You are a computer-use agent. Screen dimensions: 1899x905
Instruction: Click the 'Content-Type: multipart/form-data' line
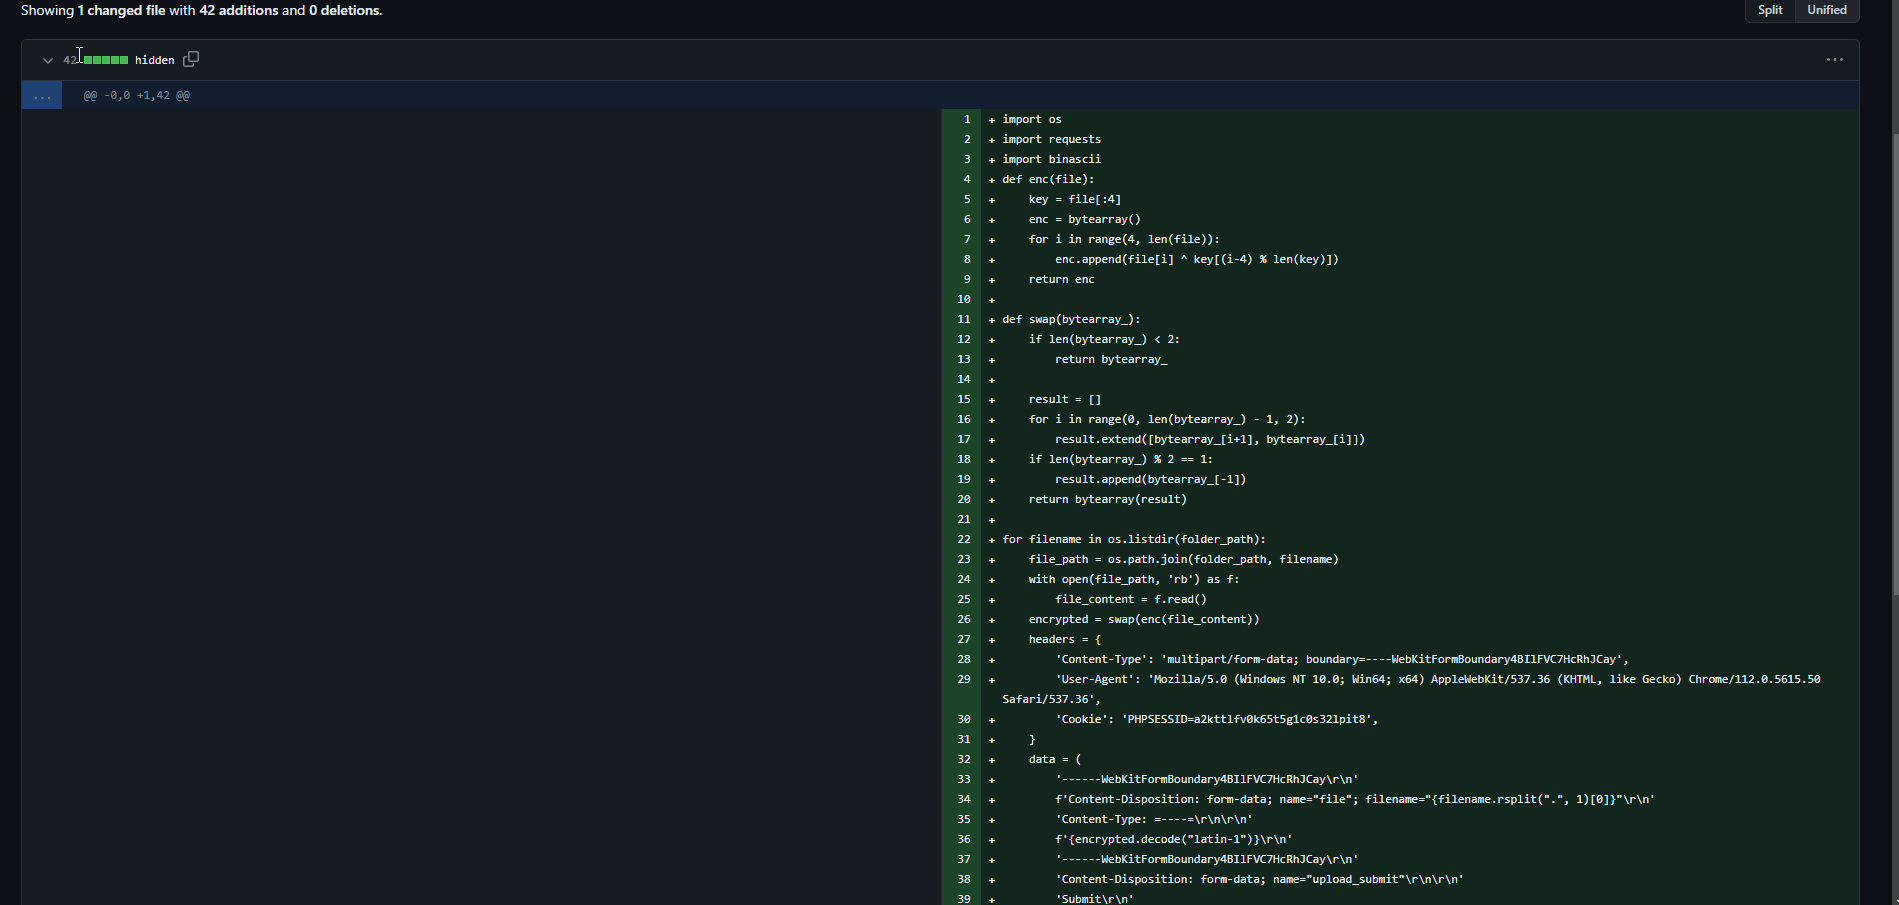[1342, 659]
